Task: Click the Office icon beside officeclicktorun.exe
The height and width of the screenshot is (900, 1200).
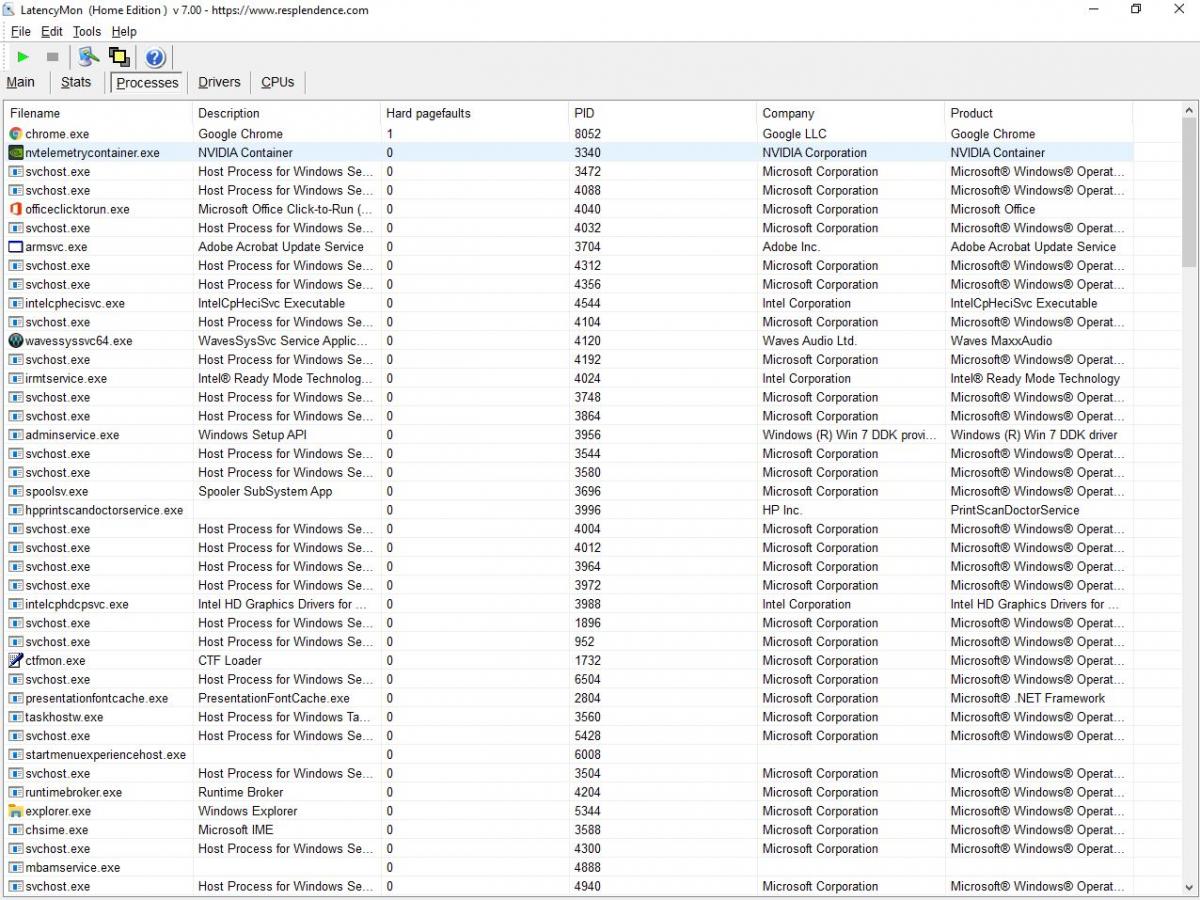Action: point(16,209)
